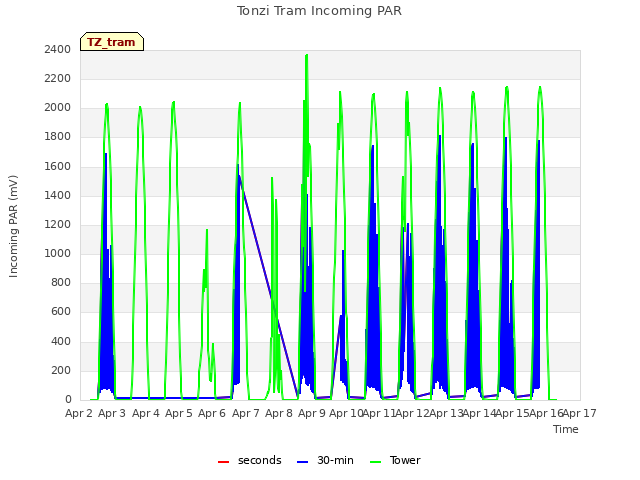Click the Apr 8 tick label
The width and height of the screenshot is (640, 480).
click(x=279, y=413)
